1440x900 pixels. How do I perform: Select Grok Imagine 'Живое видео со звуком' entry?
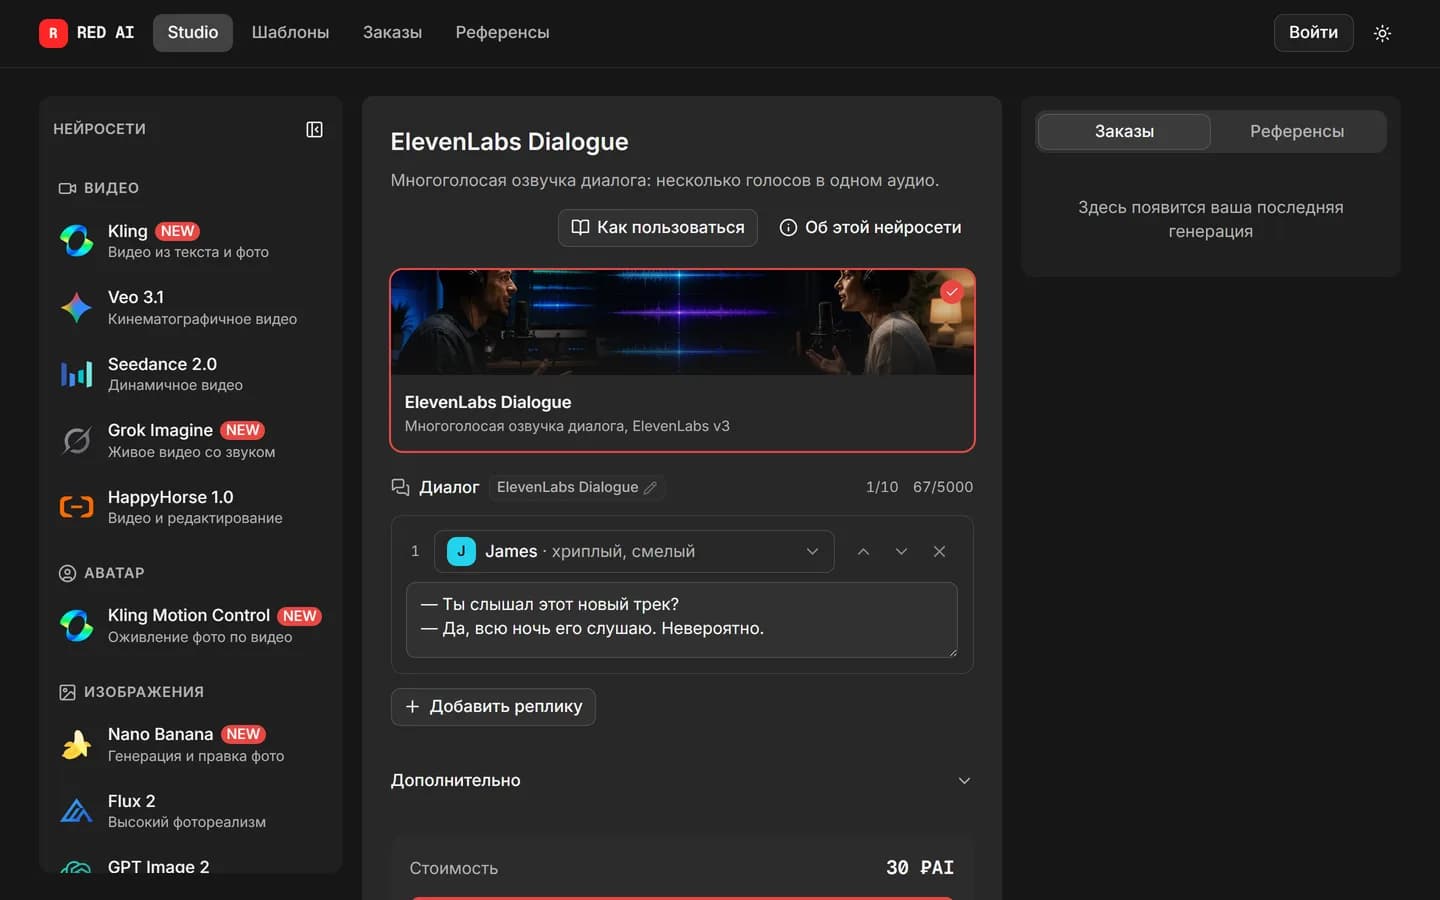pyautogui.click(x=190, y=440)
